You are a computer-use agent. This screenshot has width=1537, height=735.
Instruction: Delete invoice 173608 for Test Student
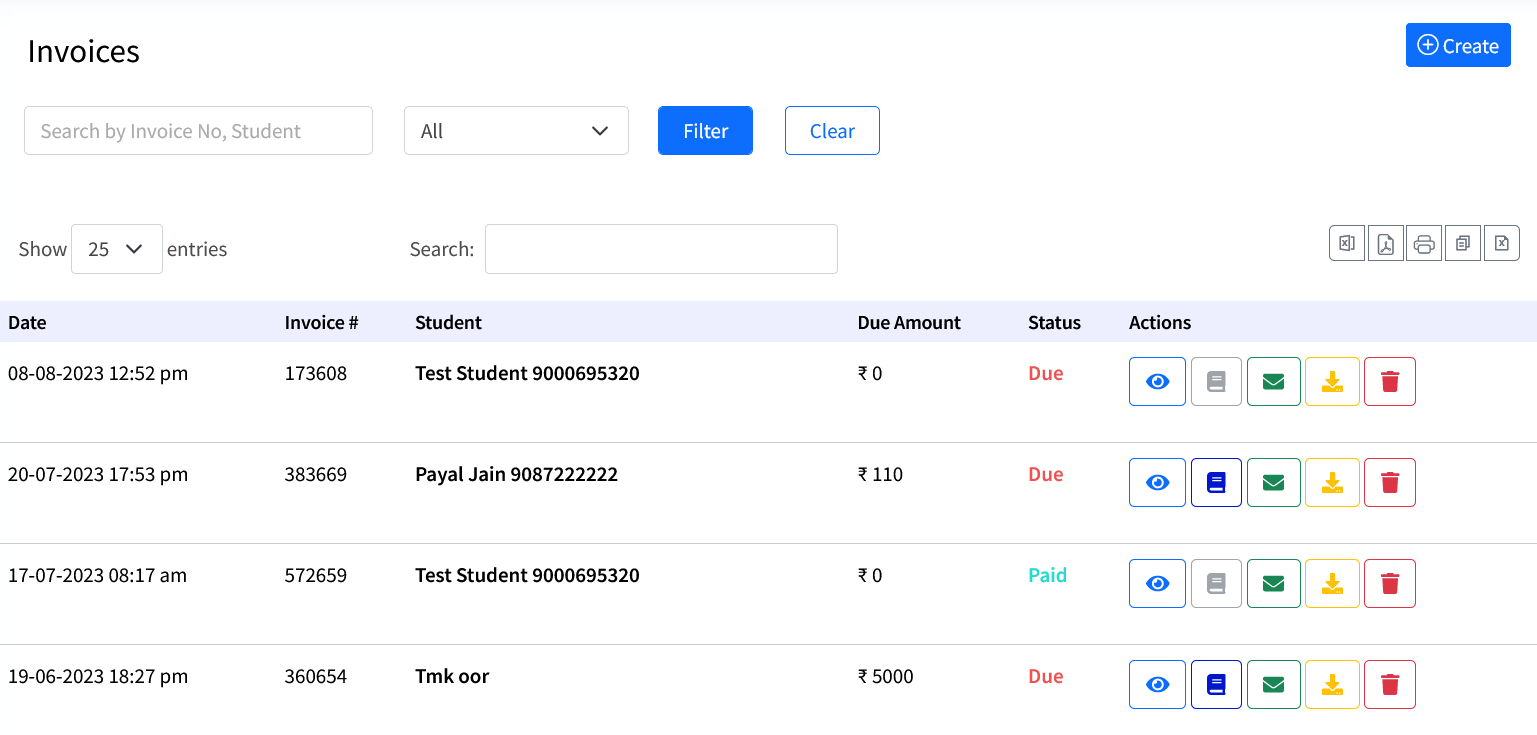[1389, 381]
